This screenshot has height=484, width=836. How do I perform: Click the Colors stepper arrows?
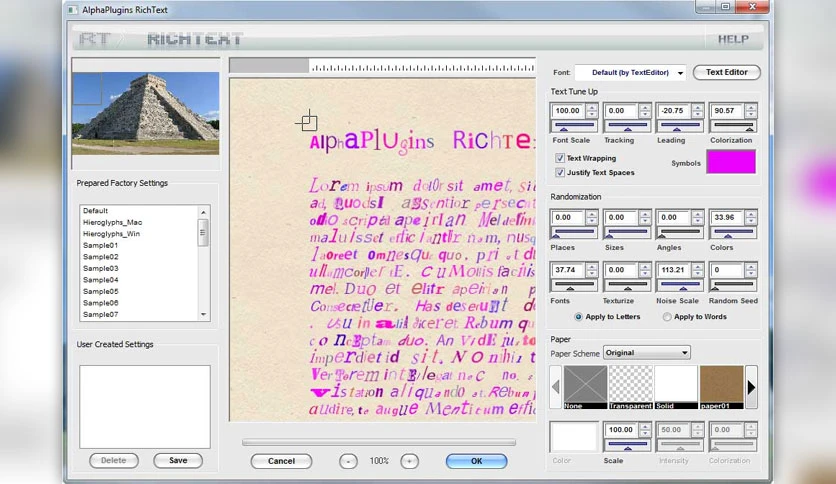pos(751,217)
